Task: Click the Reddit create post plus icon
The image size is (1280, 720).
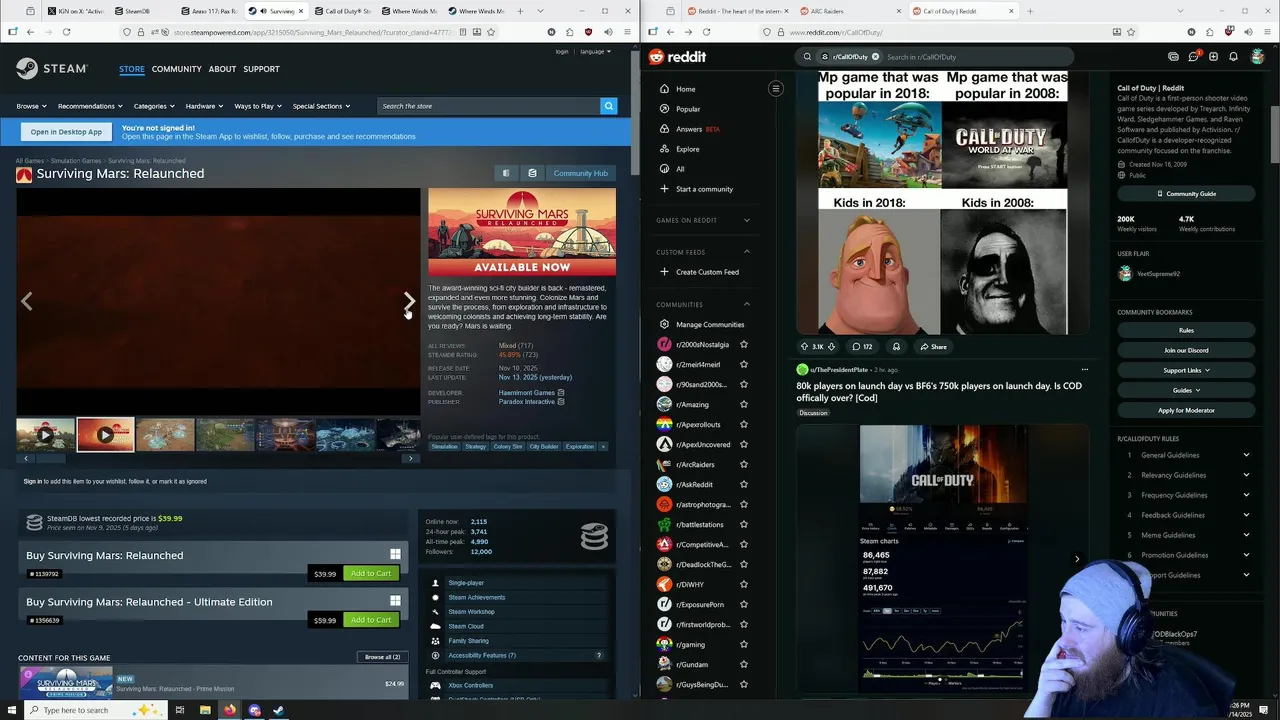Action: click(x=1213, y=57)
